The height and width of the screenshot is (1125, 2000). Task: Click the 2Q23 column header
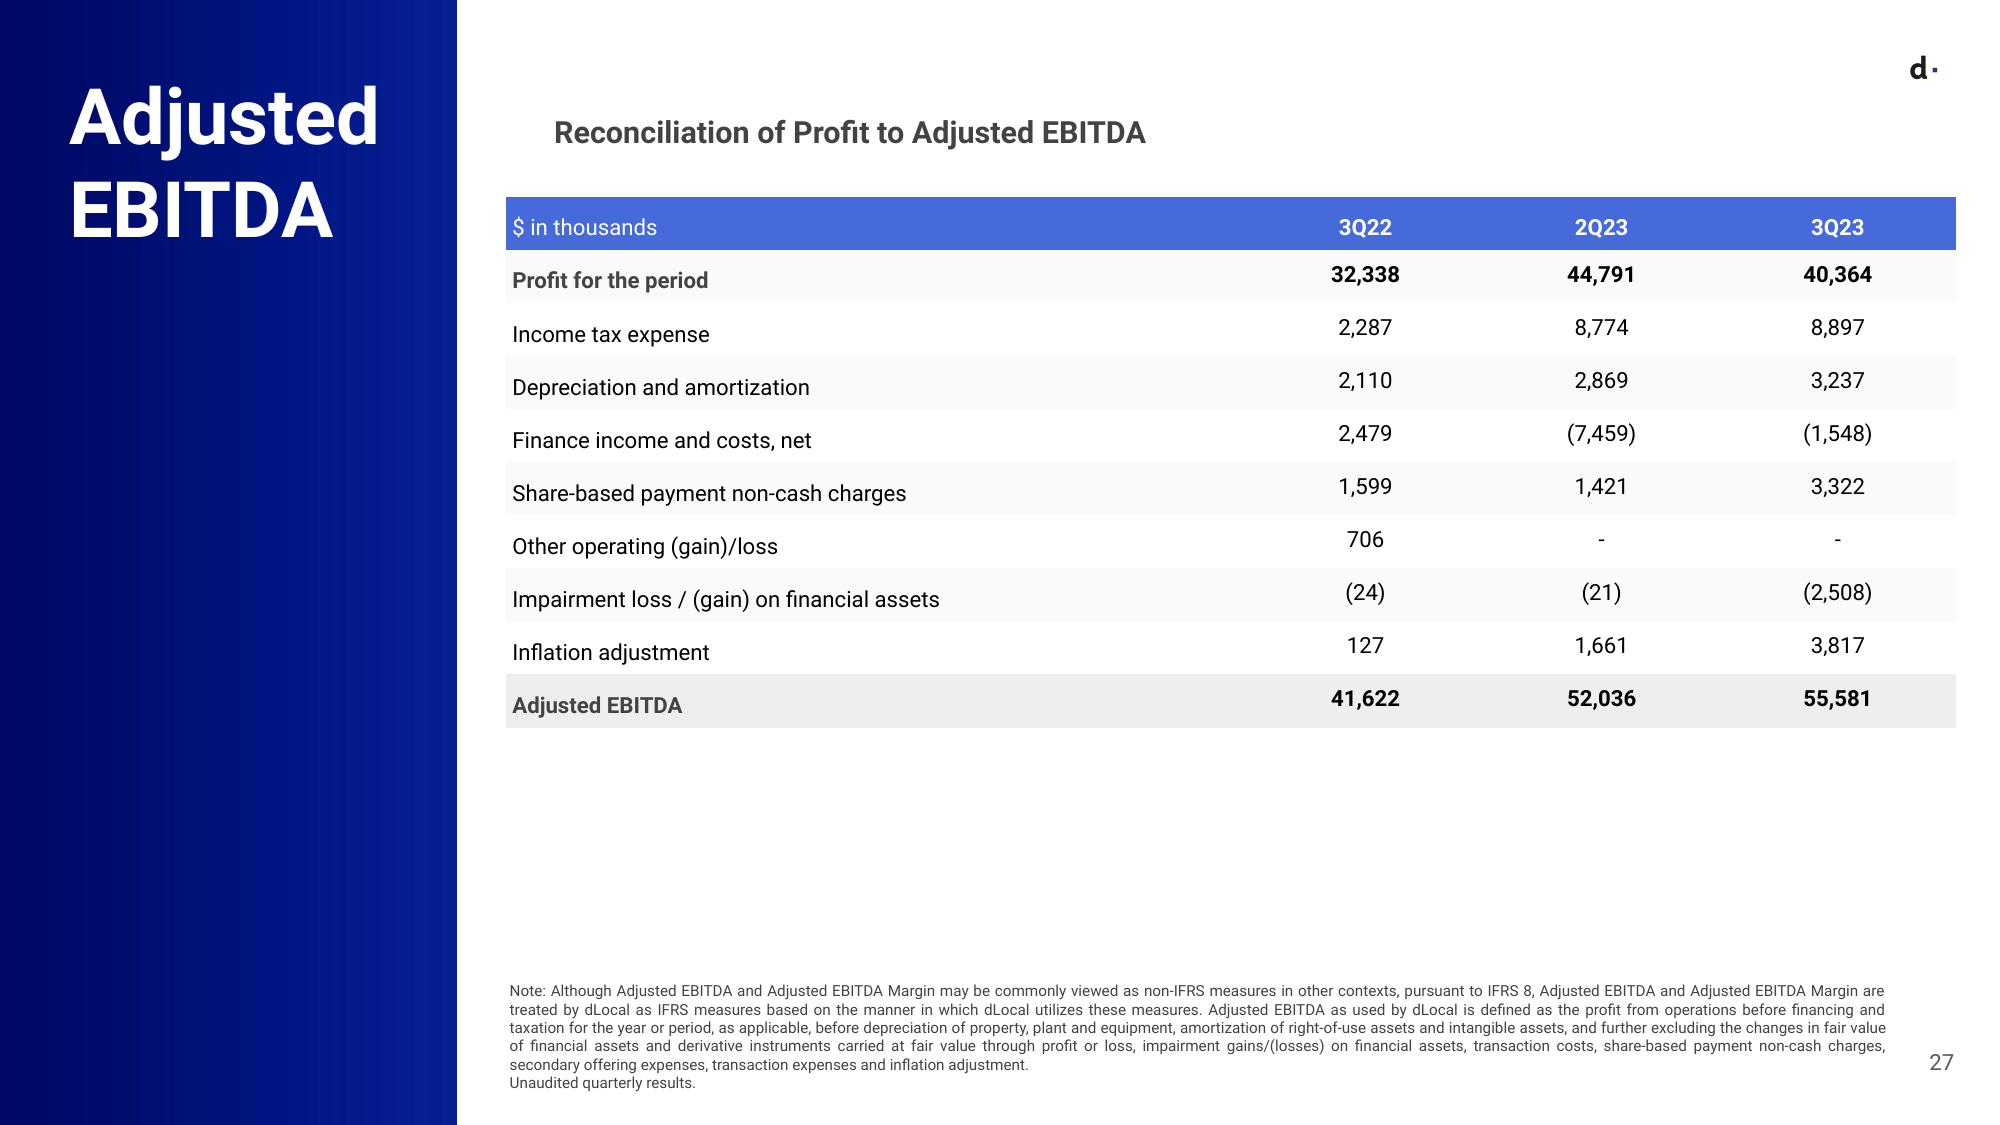click(1601, 227)
